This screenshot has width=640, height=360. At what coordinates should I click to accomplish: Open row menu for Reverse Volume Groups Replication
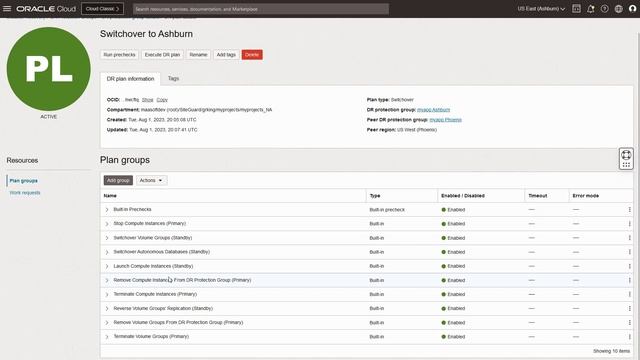[x=629, y=309]
